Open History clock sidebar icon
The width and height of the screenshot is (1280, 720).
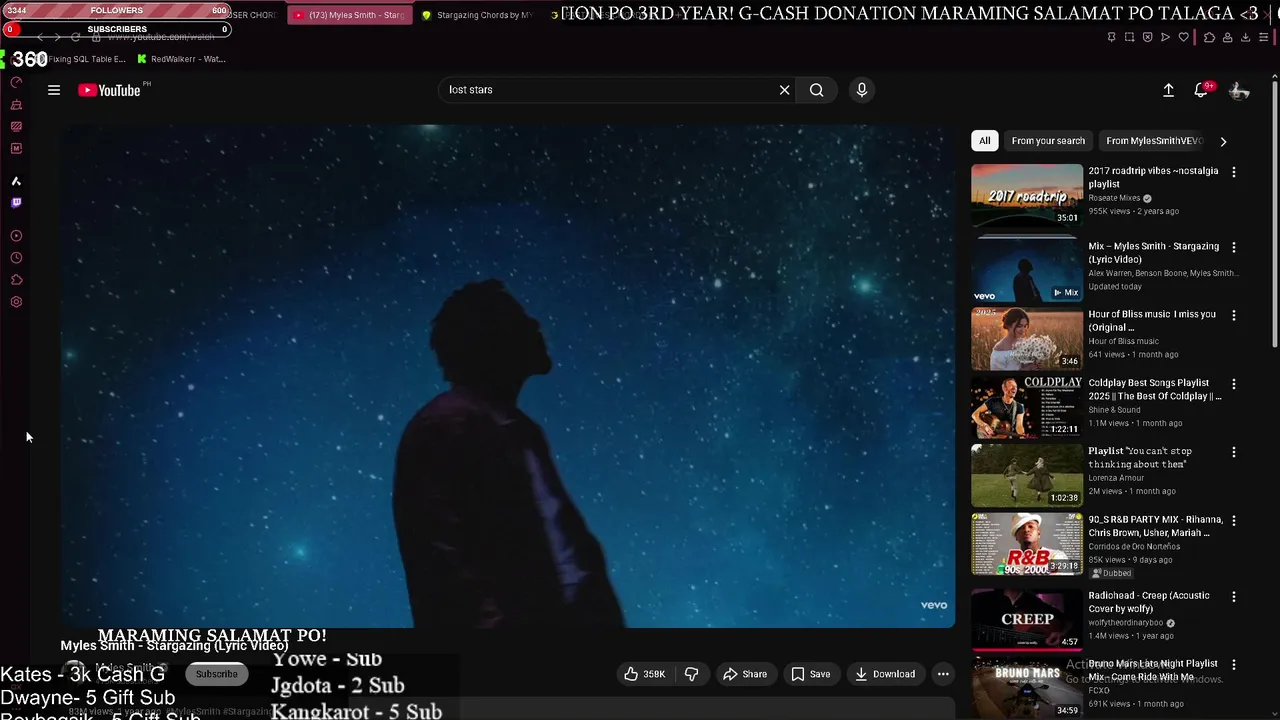tap(16, 258)
